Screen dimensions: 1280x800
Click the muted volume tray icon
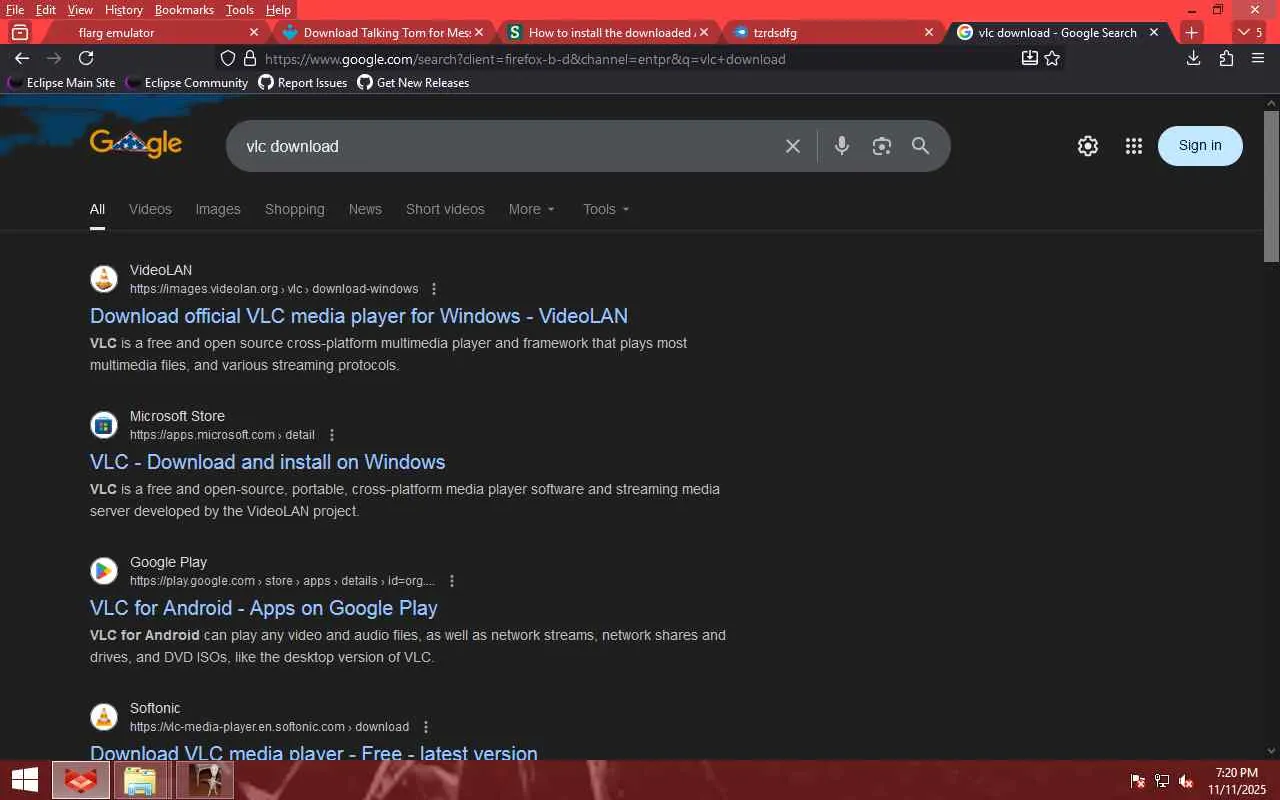(1186, 781)
